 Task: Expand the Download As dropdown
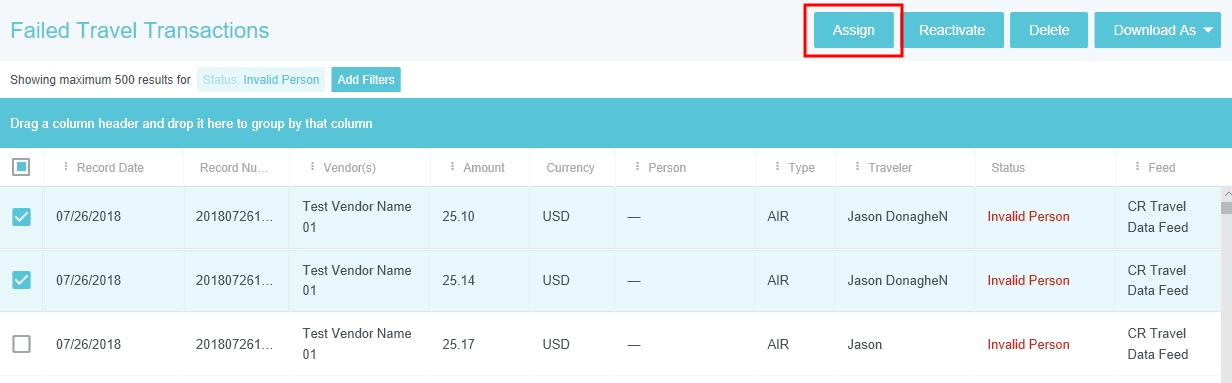(x=1157, y=30)
